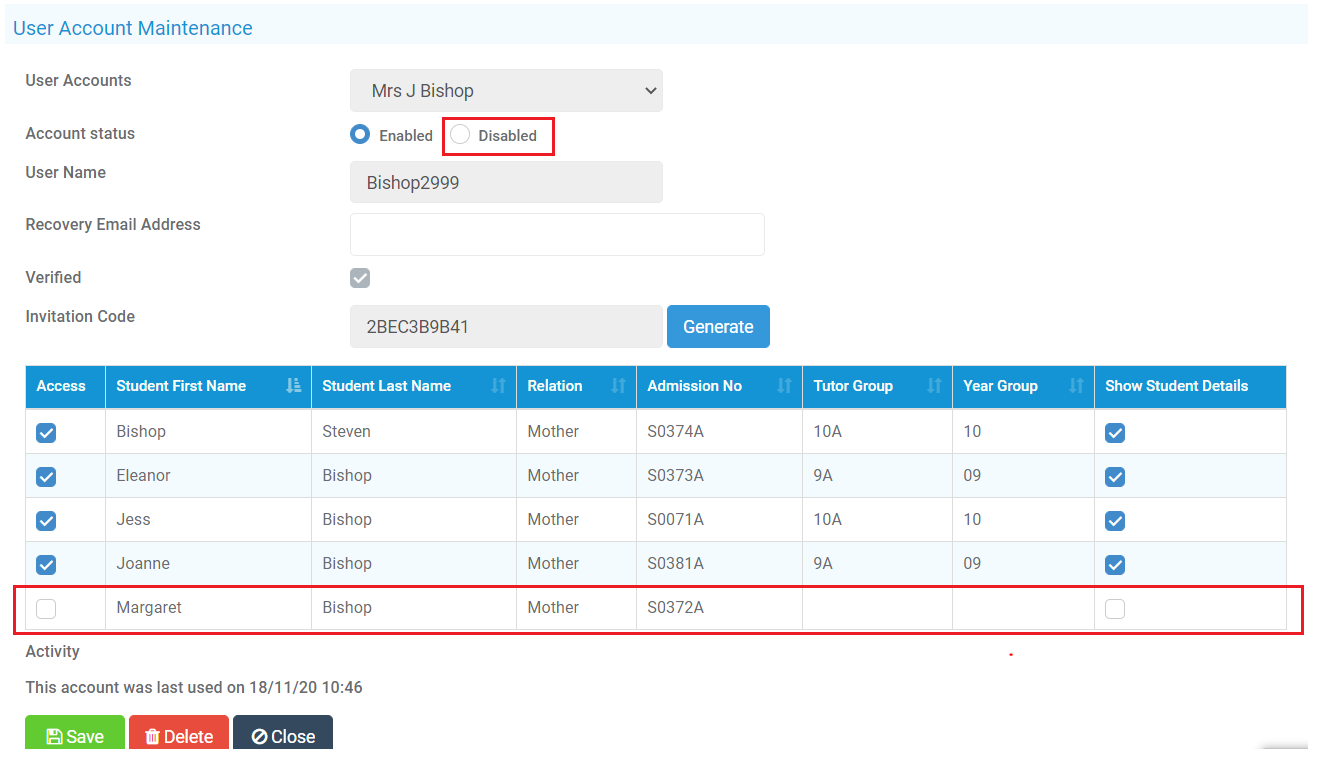1332x758 pixels.
Task: Toggle Show Student Details for Joanne
Action: tap(1115, 565)
